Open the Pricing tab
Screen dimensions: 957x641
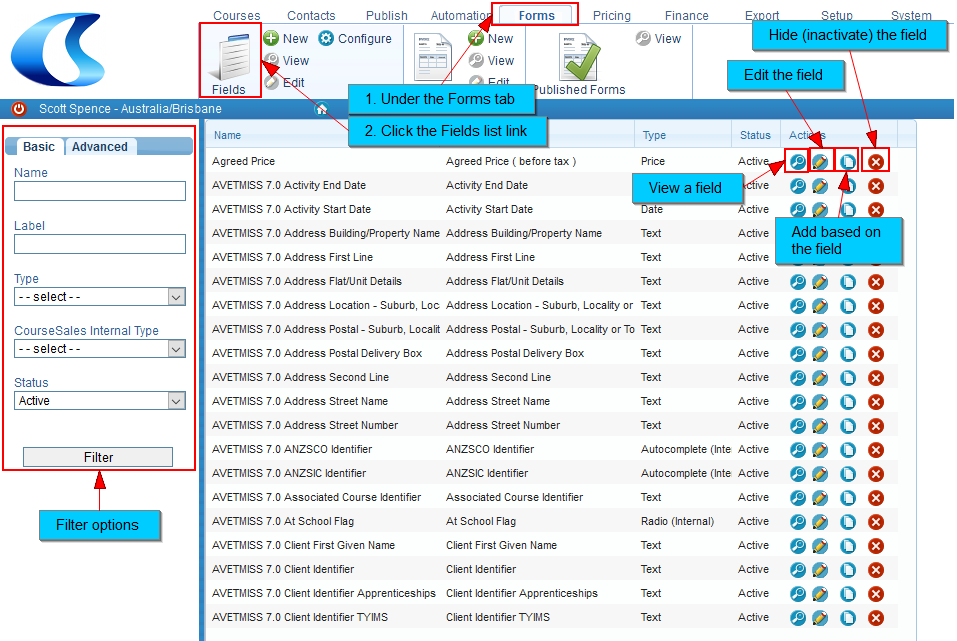pos(612,15)
